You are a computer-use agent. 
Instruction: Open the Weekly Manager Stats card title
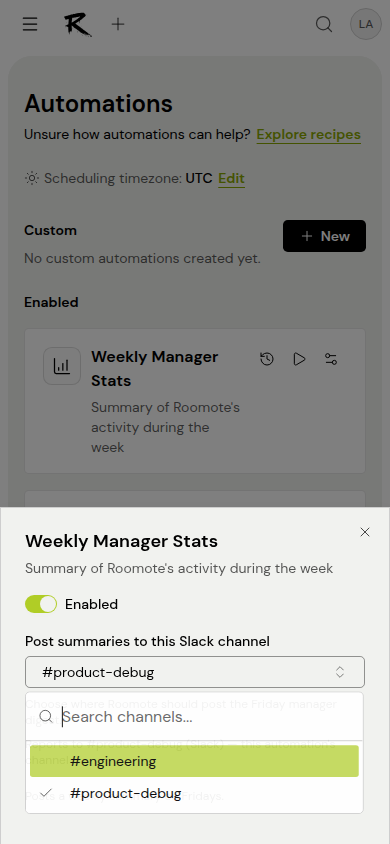(x=154, y=369)
